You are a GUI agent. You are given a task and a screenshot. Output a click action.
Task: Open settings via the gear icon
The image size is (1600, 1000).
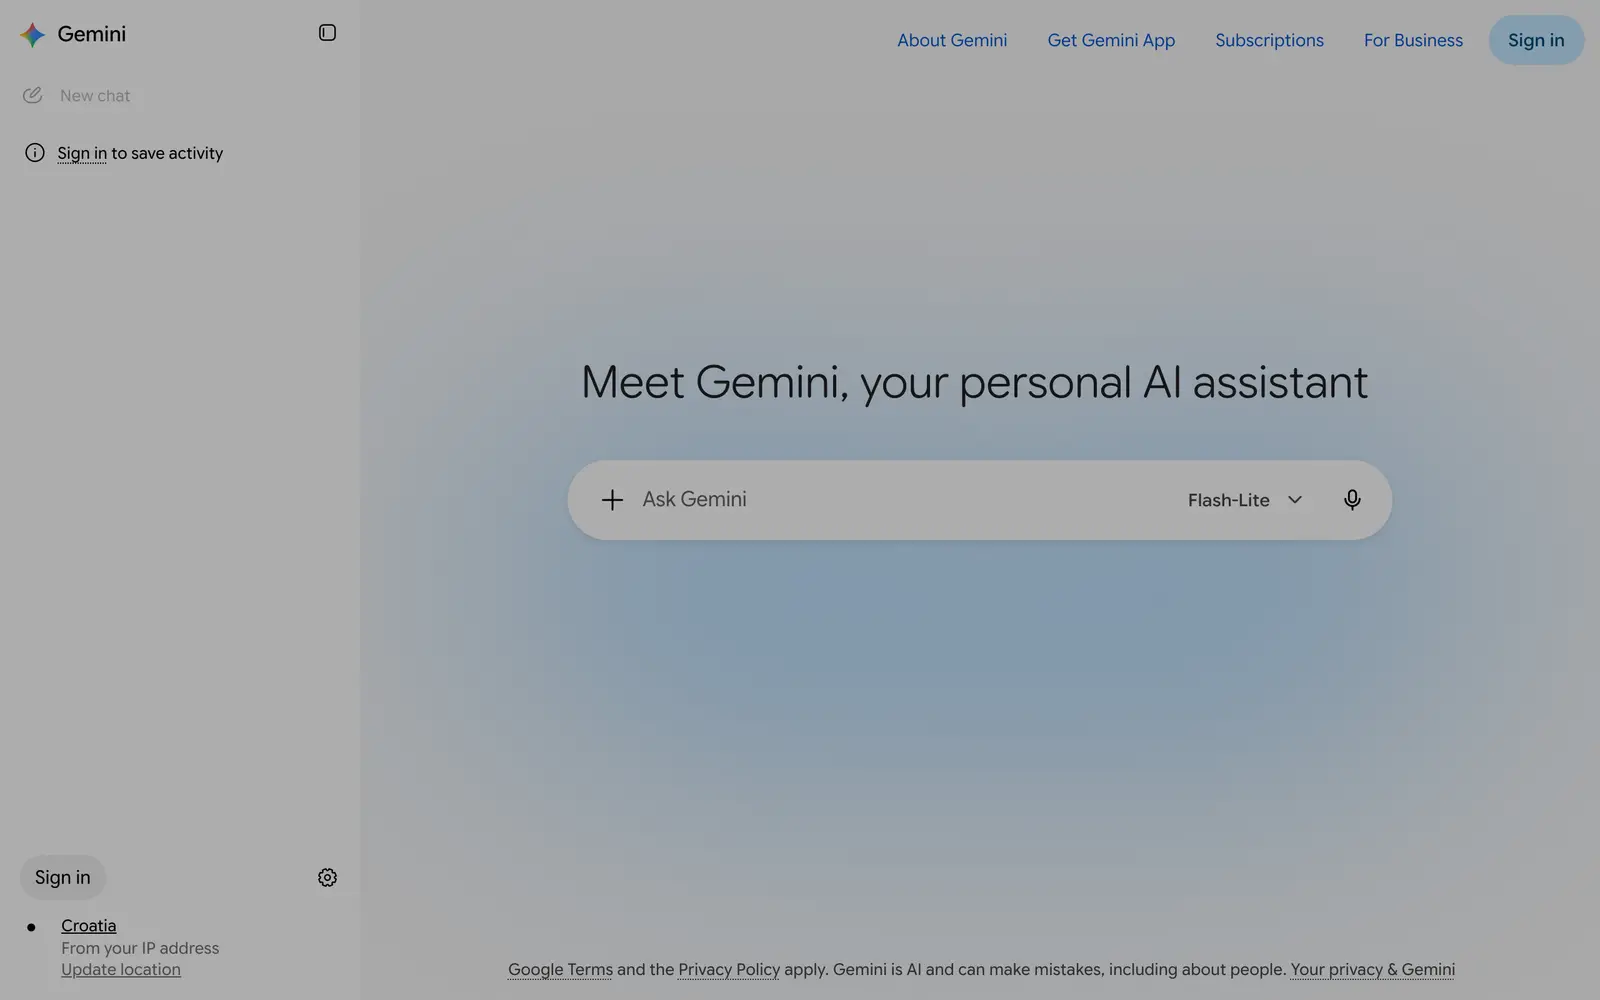point(327,877)
